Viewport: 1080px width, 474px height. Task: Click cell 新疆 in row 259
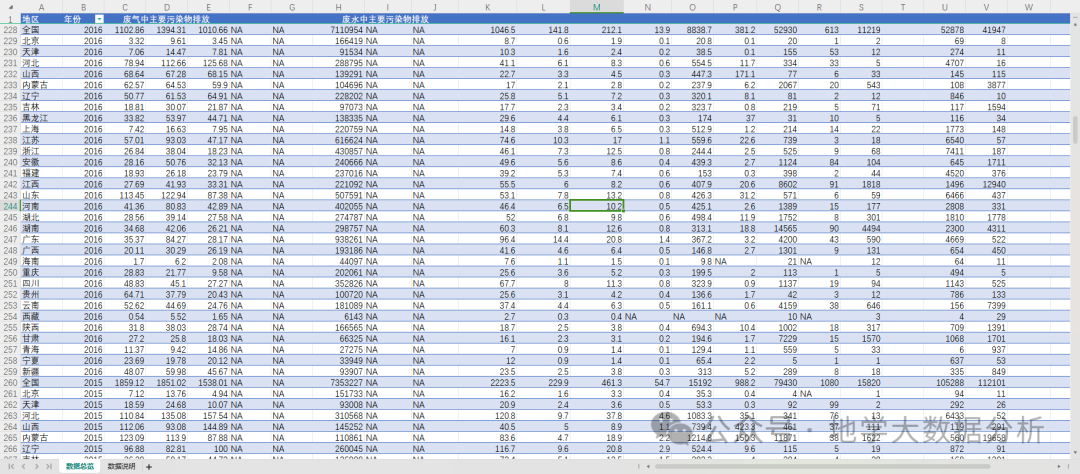[x=41, y=371]
